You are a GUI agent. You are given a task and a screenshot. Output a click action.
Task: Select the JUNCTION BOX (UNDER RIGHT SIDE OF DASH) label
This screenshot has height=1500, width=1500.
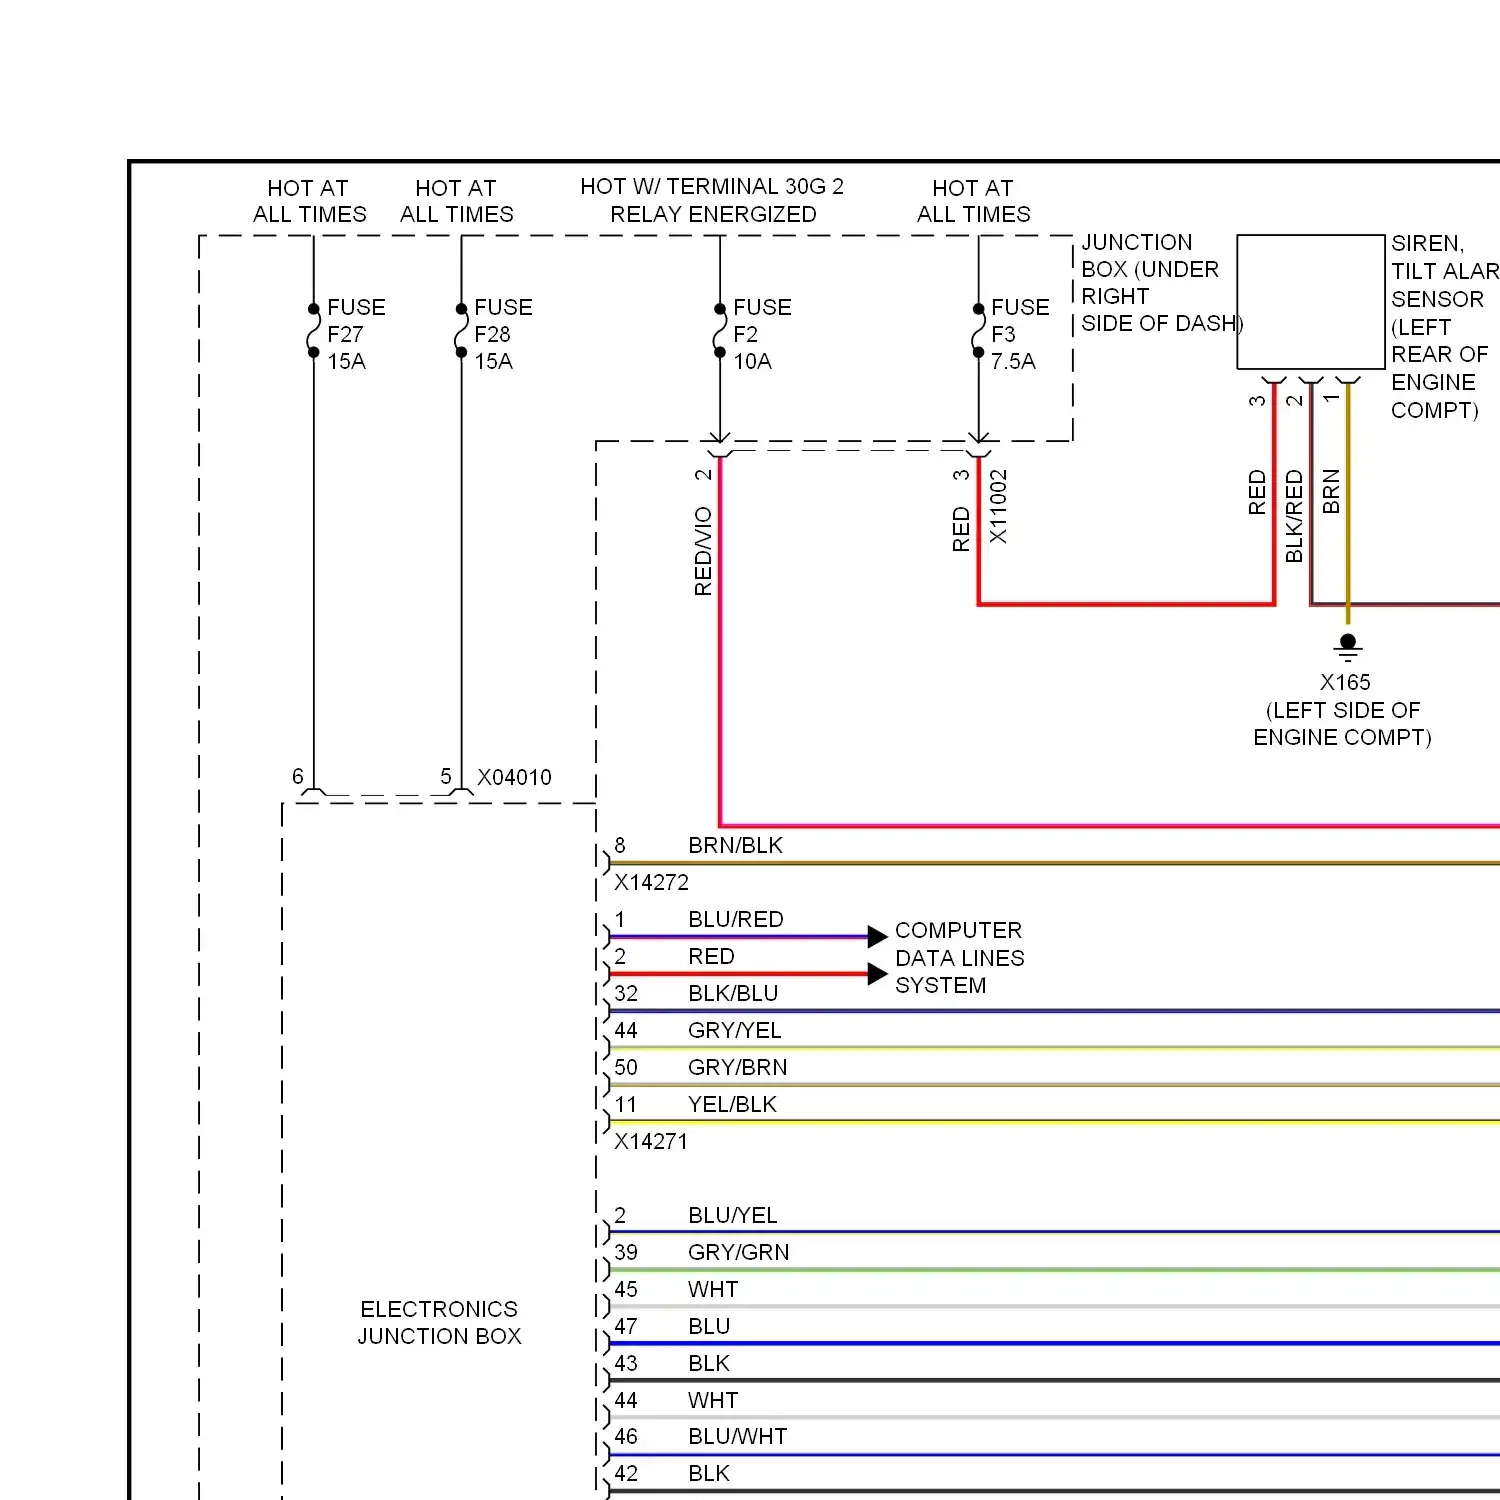tap(1162, 283)
